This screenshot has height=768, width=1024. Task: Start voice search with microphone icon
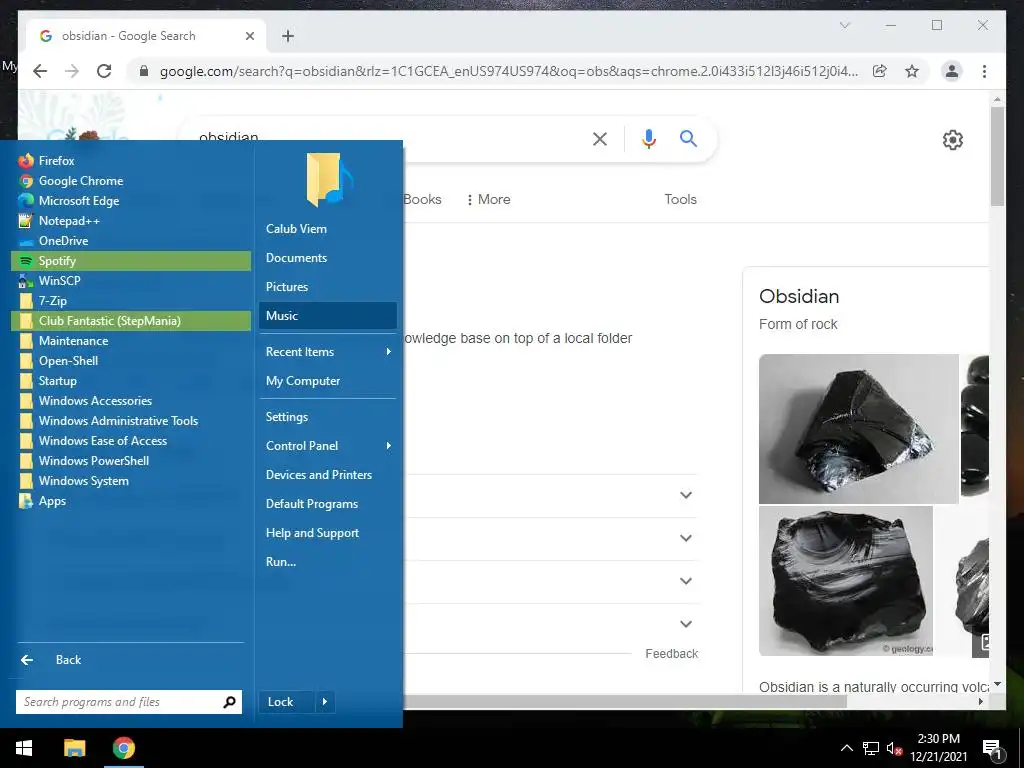(648, 138)
